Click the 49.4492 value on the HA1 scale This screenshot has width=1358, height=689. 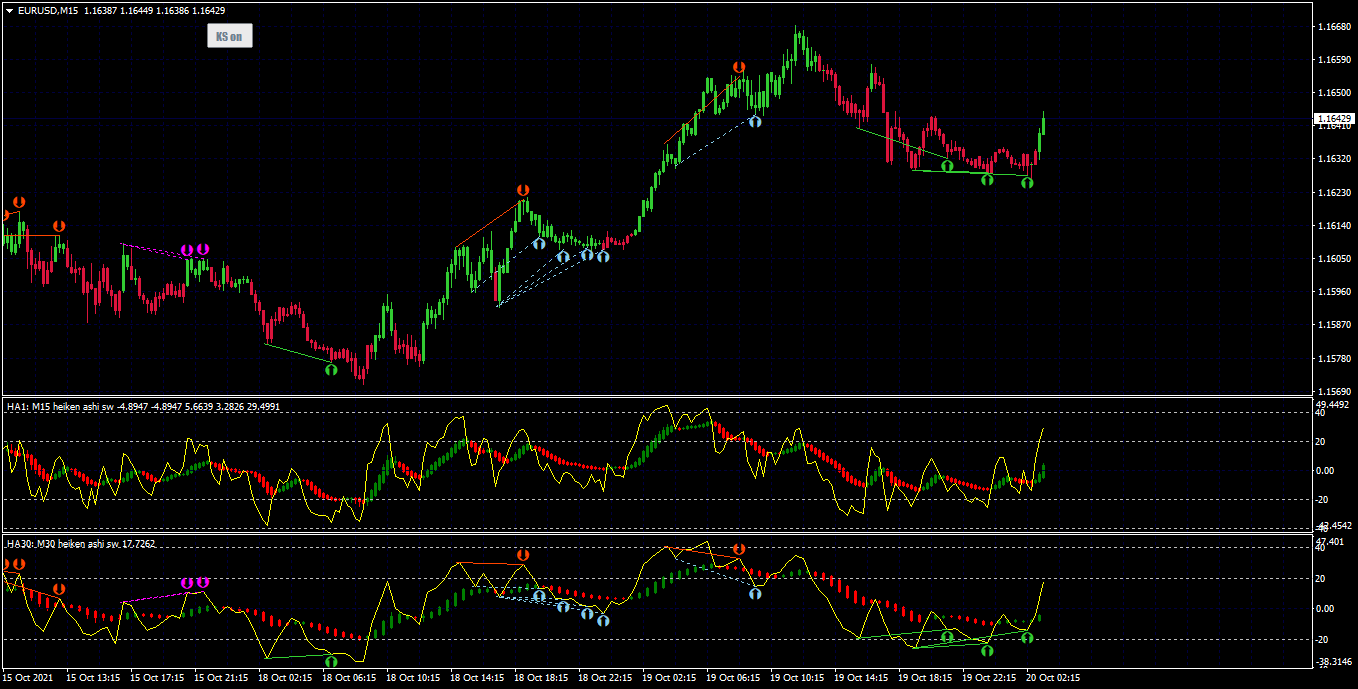[x=1333, y=403]
